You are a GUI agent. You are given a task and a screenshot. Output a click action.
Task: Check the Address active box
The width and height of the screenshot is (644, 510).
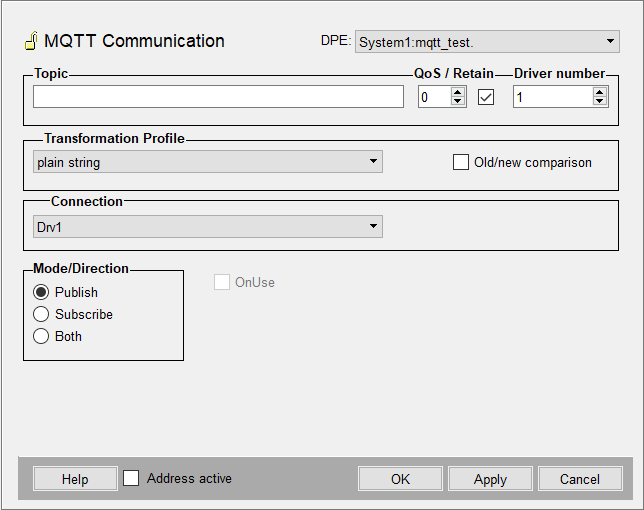(131, 478)
